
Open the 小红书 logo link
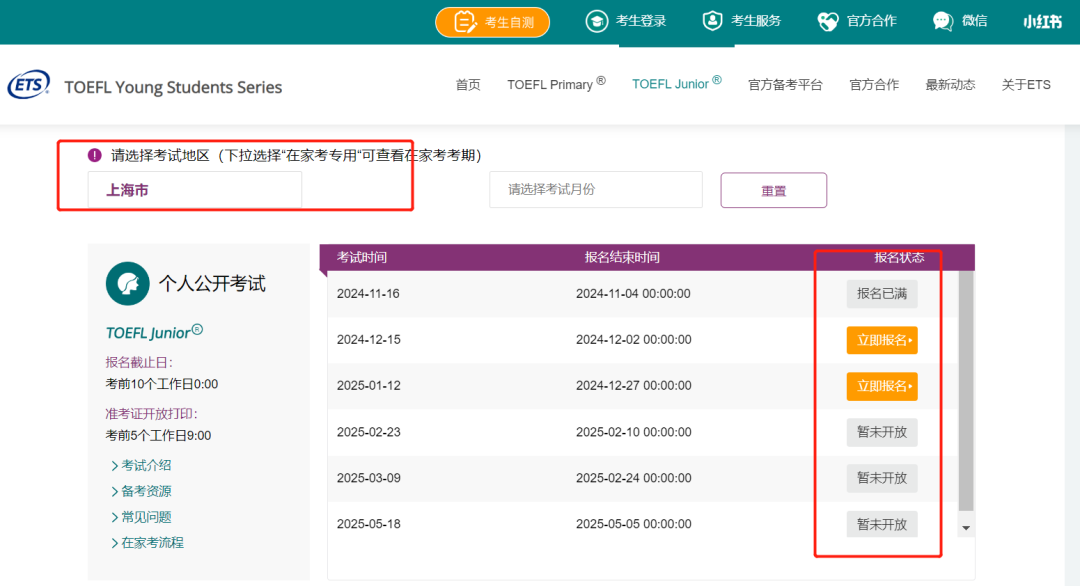pos(1042,21)
